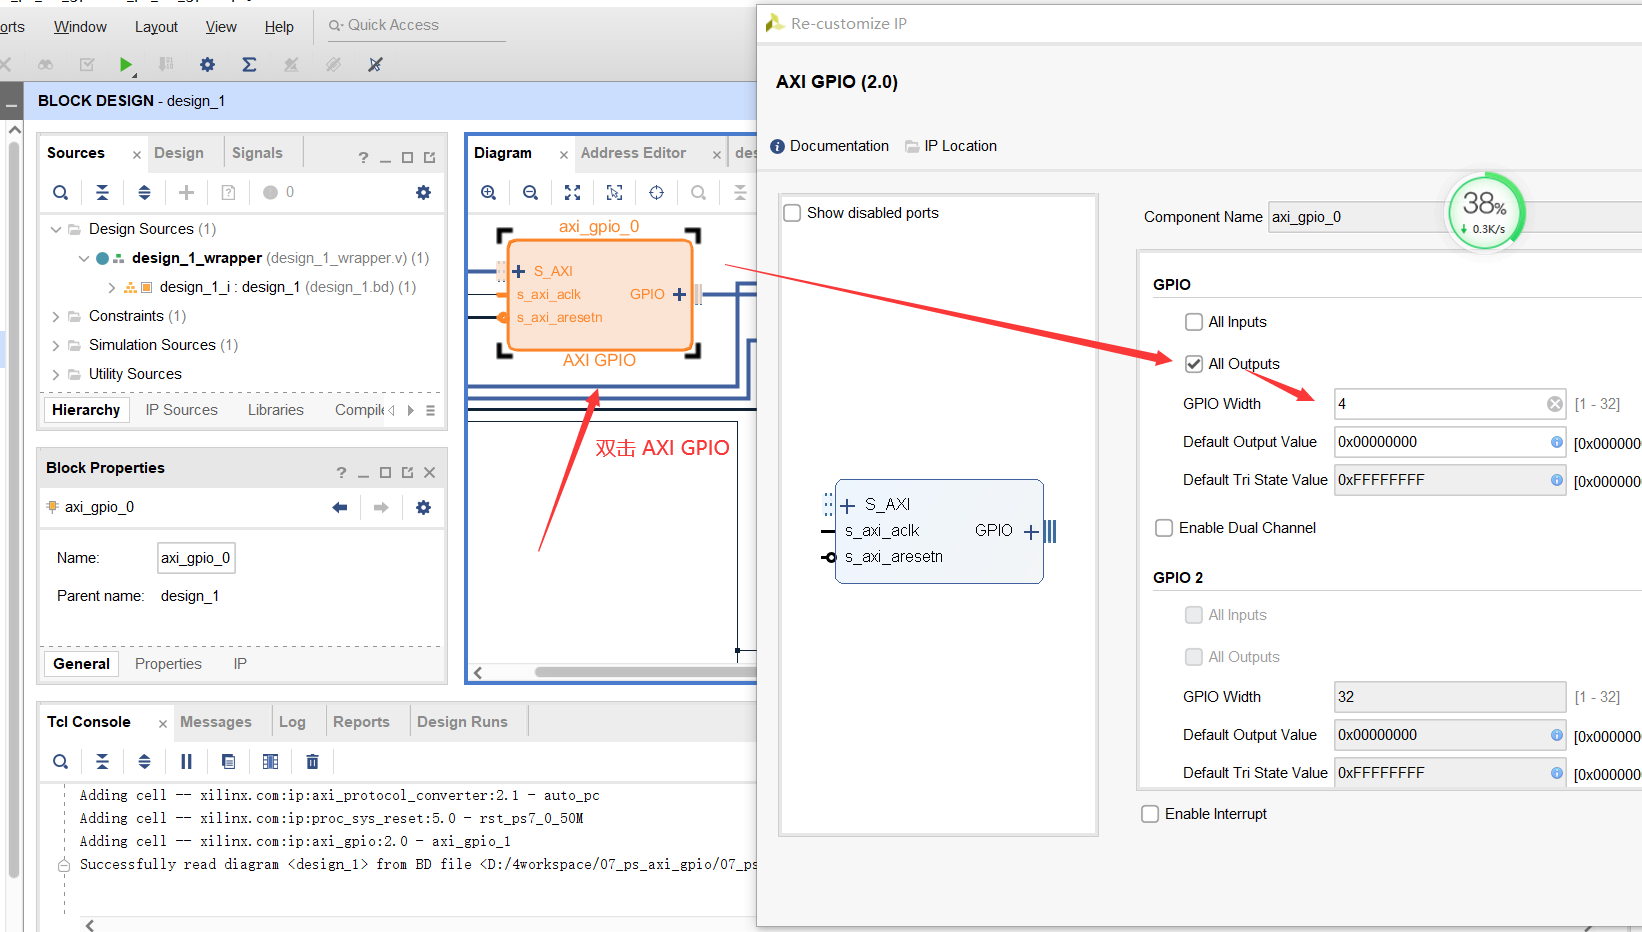Viewport: 1642px width, 932px height.
Task: Open Messages tab
Action: [x=216, y=722]
